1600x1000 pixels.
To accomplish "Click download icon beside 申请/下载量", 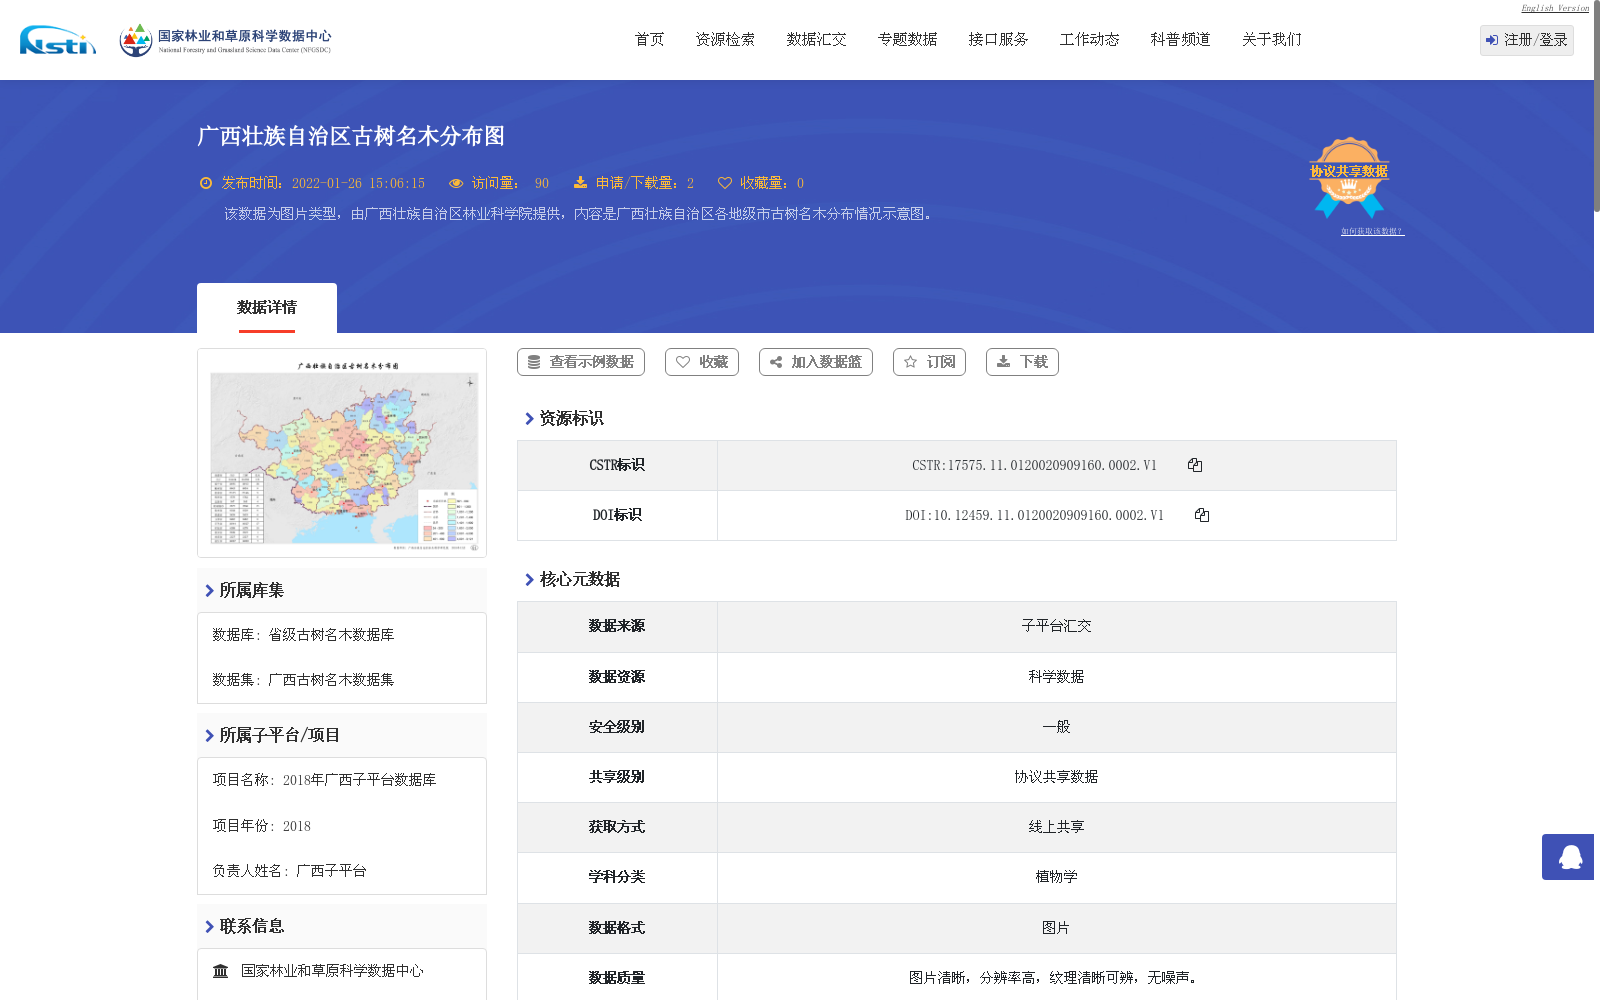I will click(580, 183).
